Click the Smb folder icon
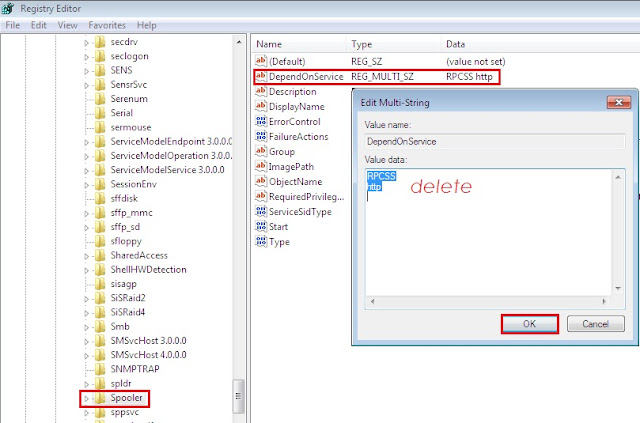This screenshot has width=640, height=423. coord(100,327)
